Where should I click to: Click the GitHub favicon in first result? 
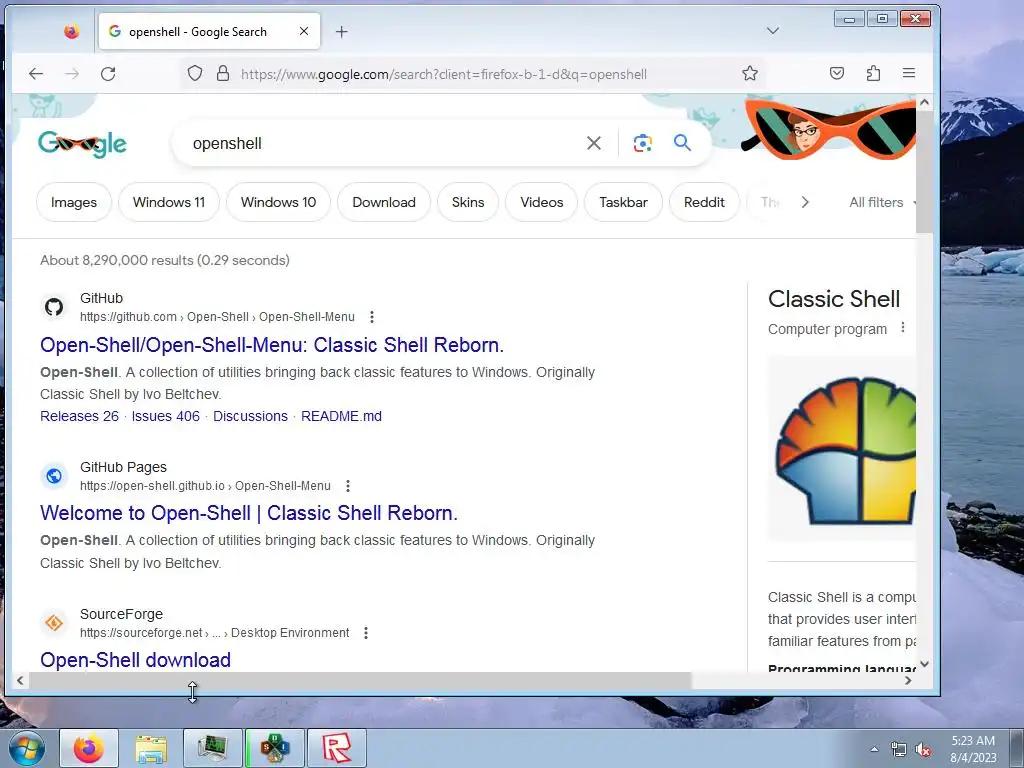(54, 307)
